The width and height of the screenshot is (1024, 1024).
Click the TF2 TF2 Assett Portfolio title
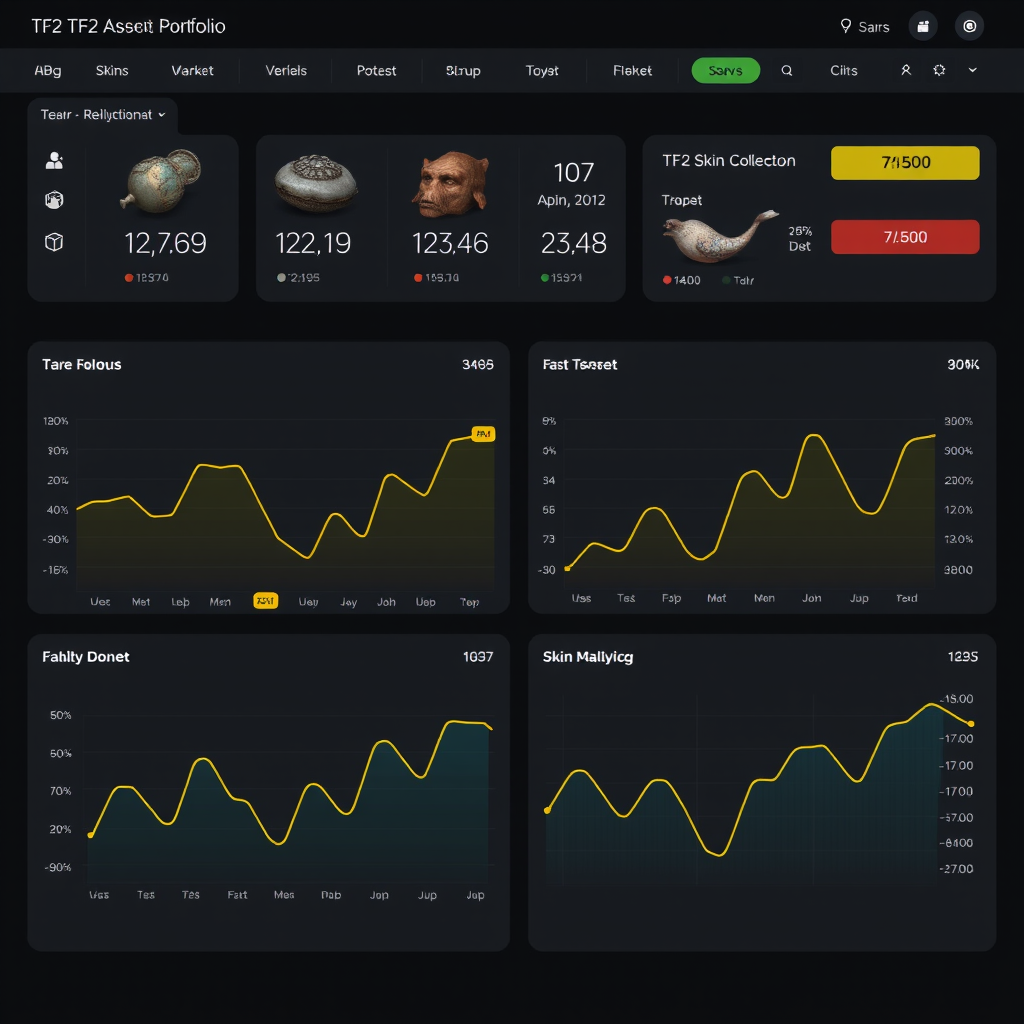coord(129,26)
